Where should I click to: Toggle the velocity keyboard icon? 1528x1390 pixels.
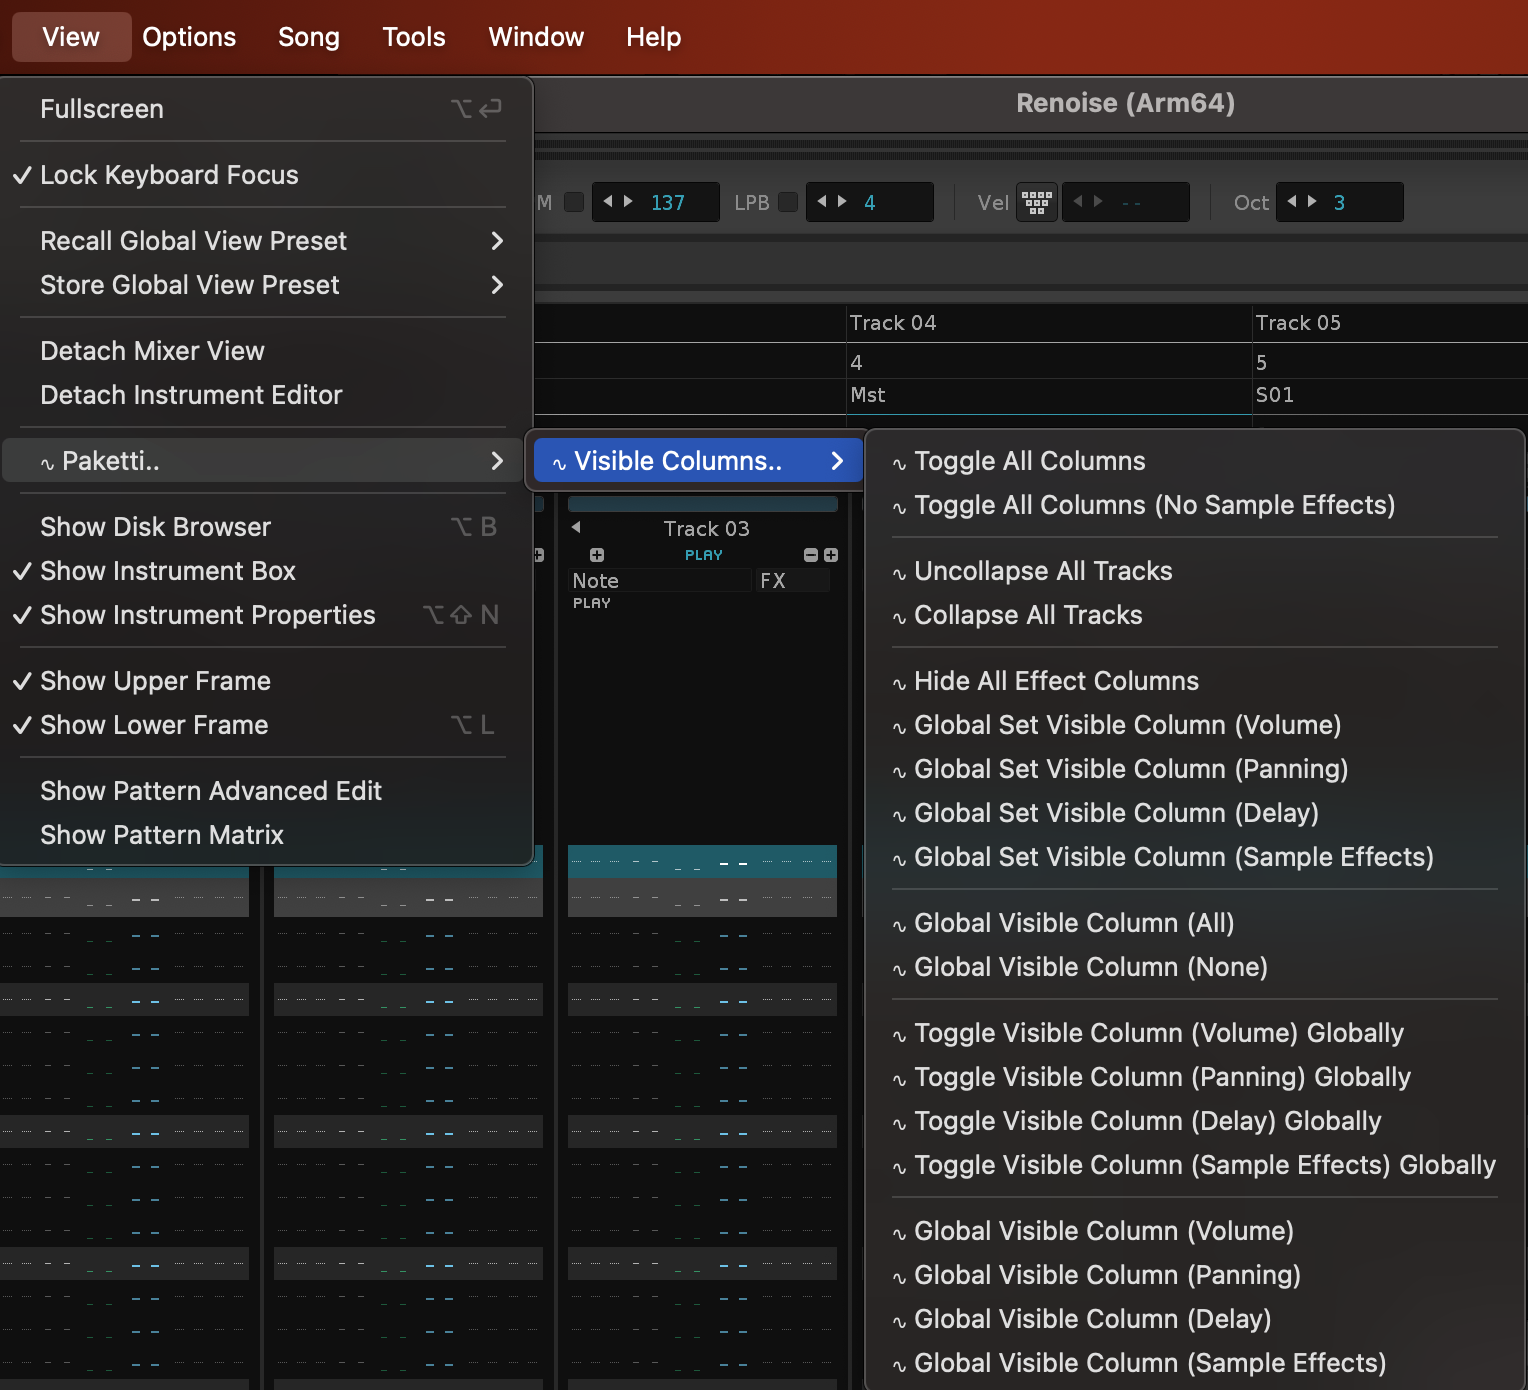pyautogui.click(x=1037, y=203)
